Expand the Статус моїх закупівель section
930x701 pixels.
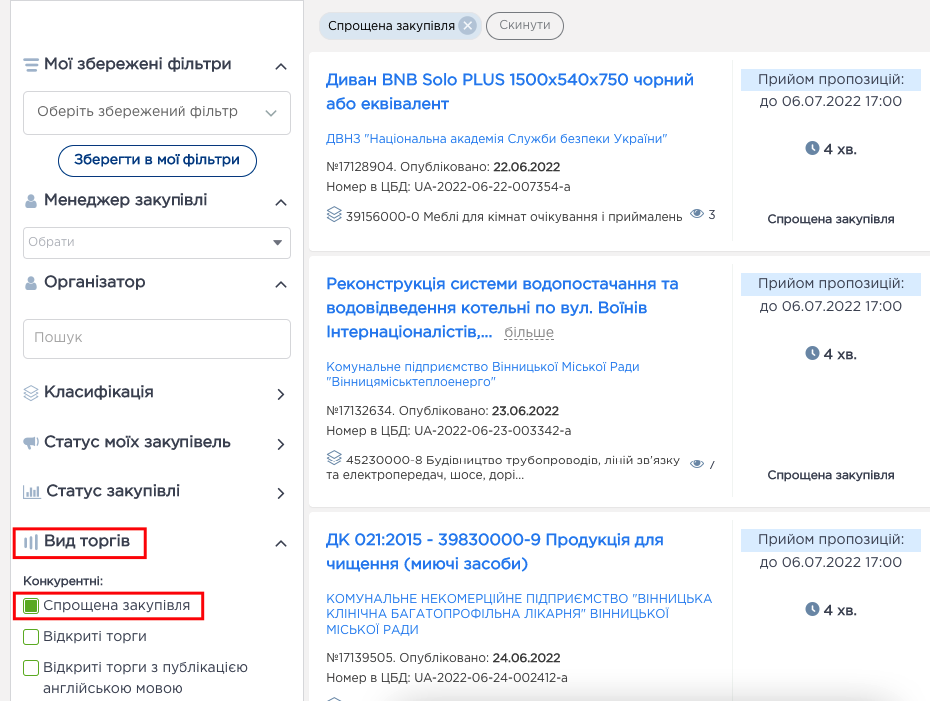point(281,444)
